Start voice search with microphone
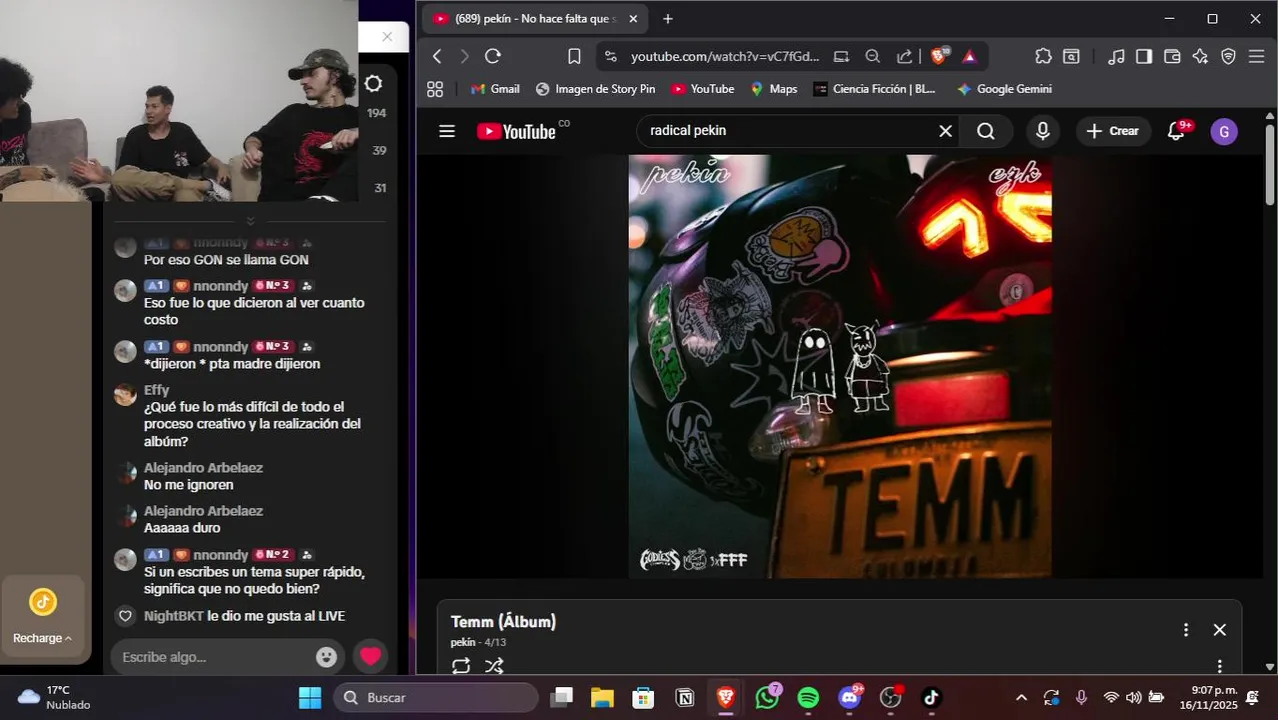 1043,131
